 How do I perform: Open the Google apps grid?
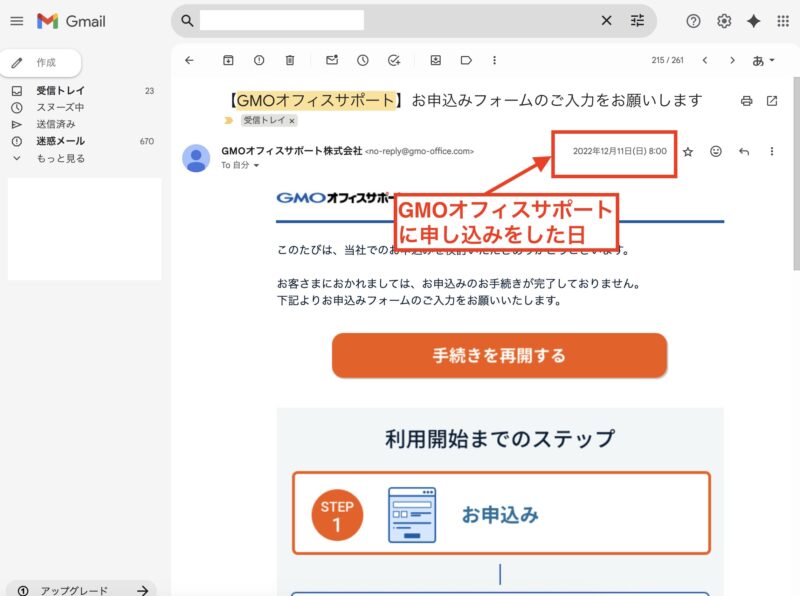click(783, 21)
